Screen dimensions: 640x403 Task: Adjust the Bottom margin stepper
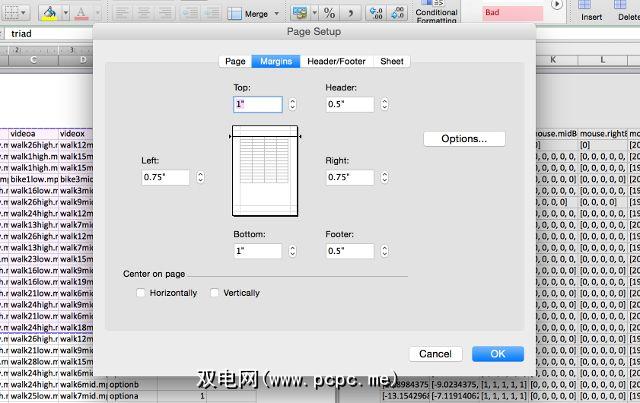[x=292, y=251]
